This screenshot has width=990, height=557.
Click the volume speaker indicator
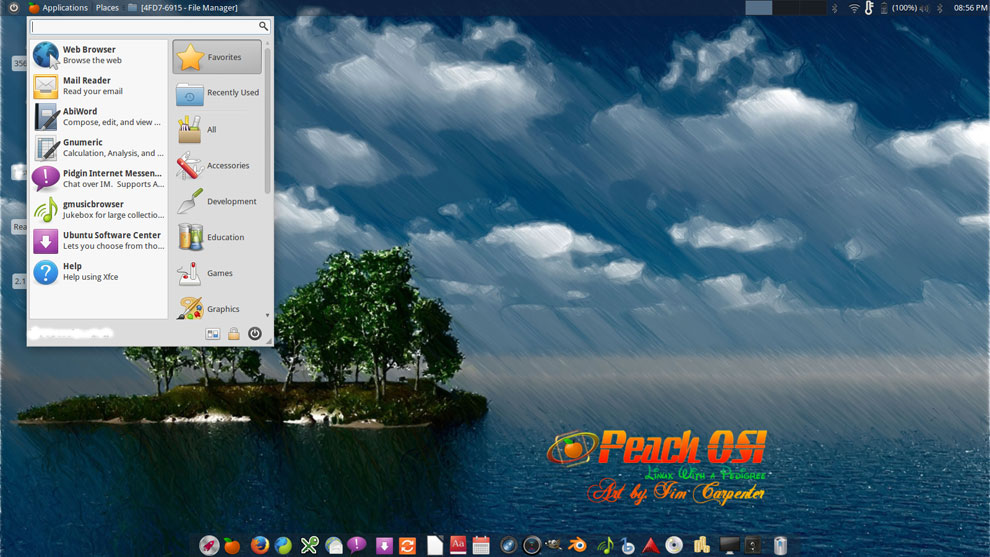tap(924, 8)
